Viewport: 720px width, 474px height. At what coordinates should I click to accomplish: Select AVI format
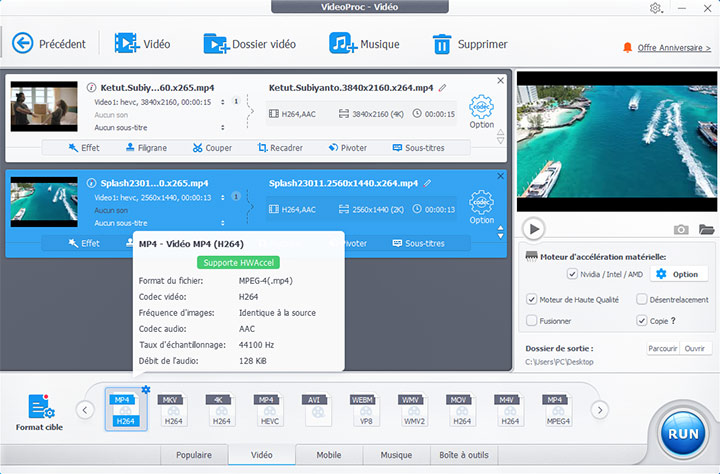317,410
